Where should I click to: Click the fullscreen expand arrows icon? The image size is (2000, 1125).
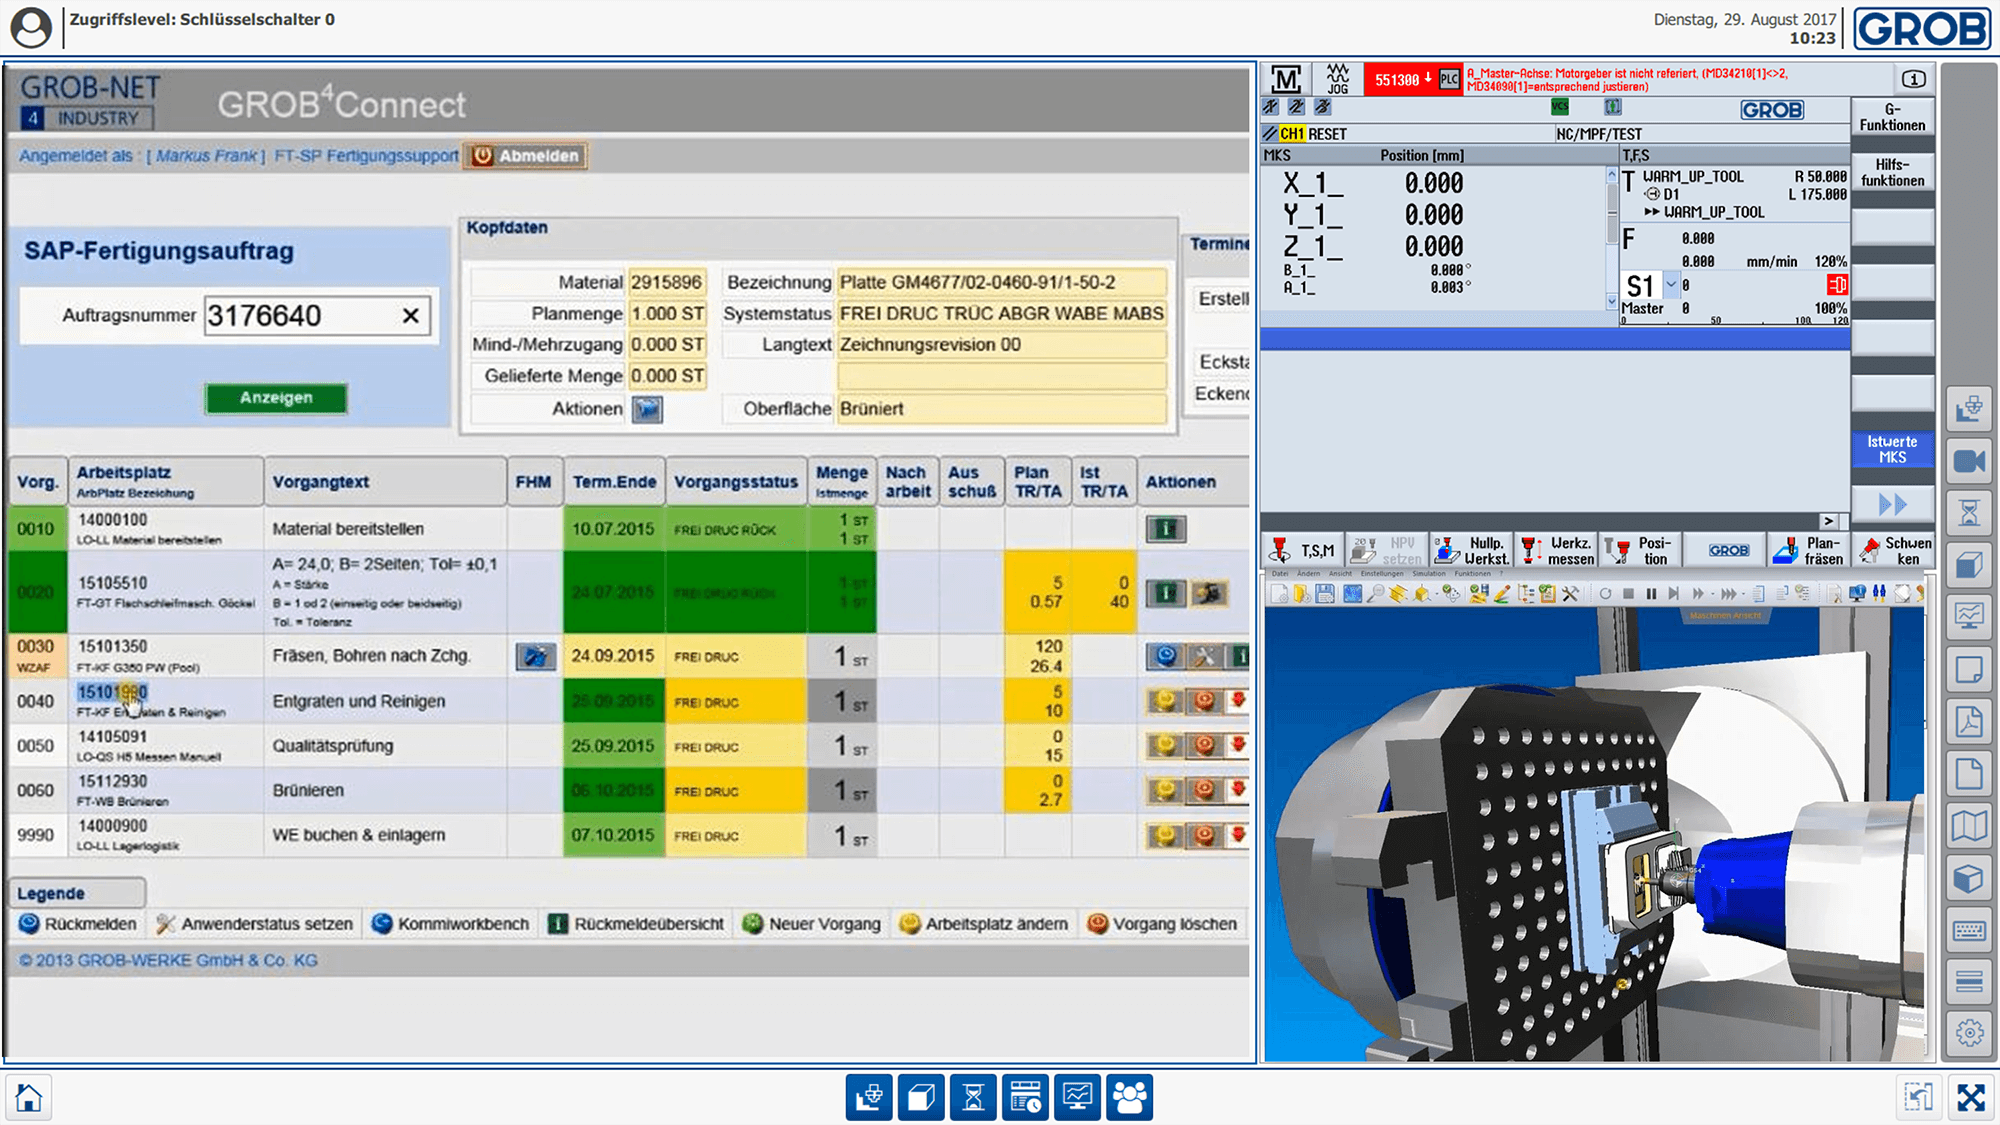[x=1971, y=1097]
